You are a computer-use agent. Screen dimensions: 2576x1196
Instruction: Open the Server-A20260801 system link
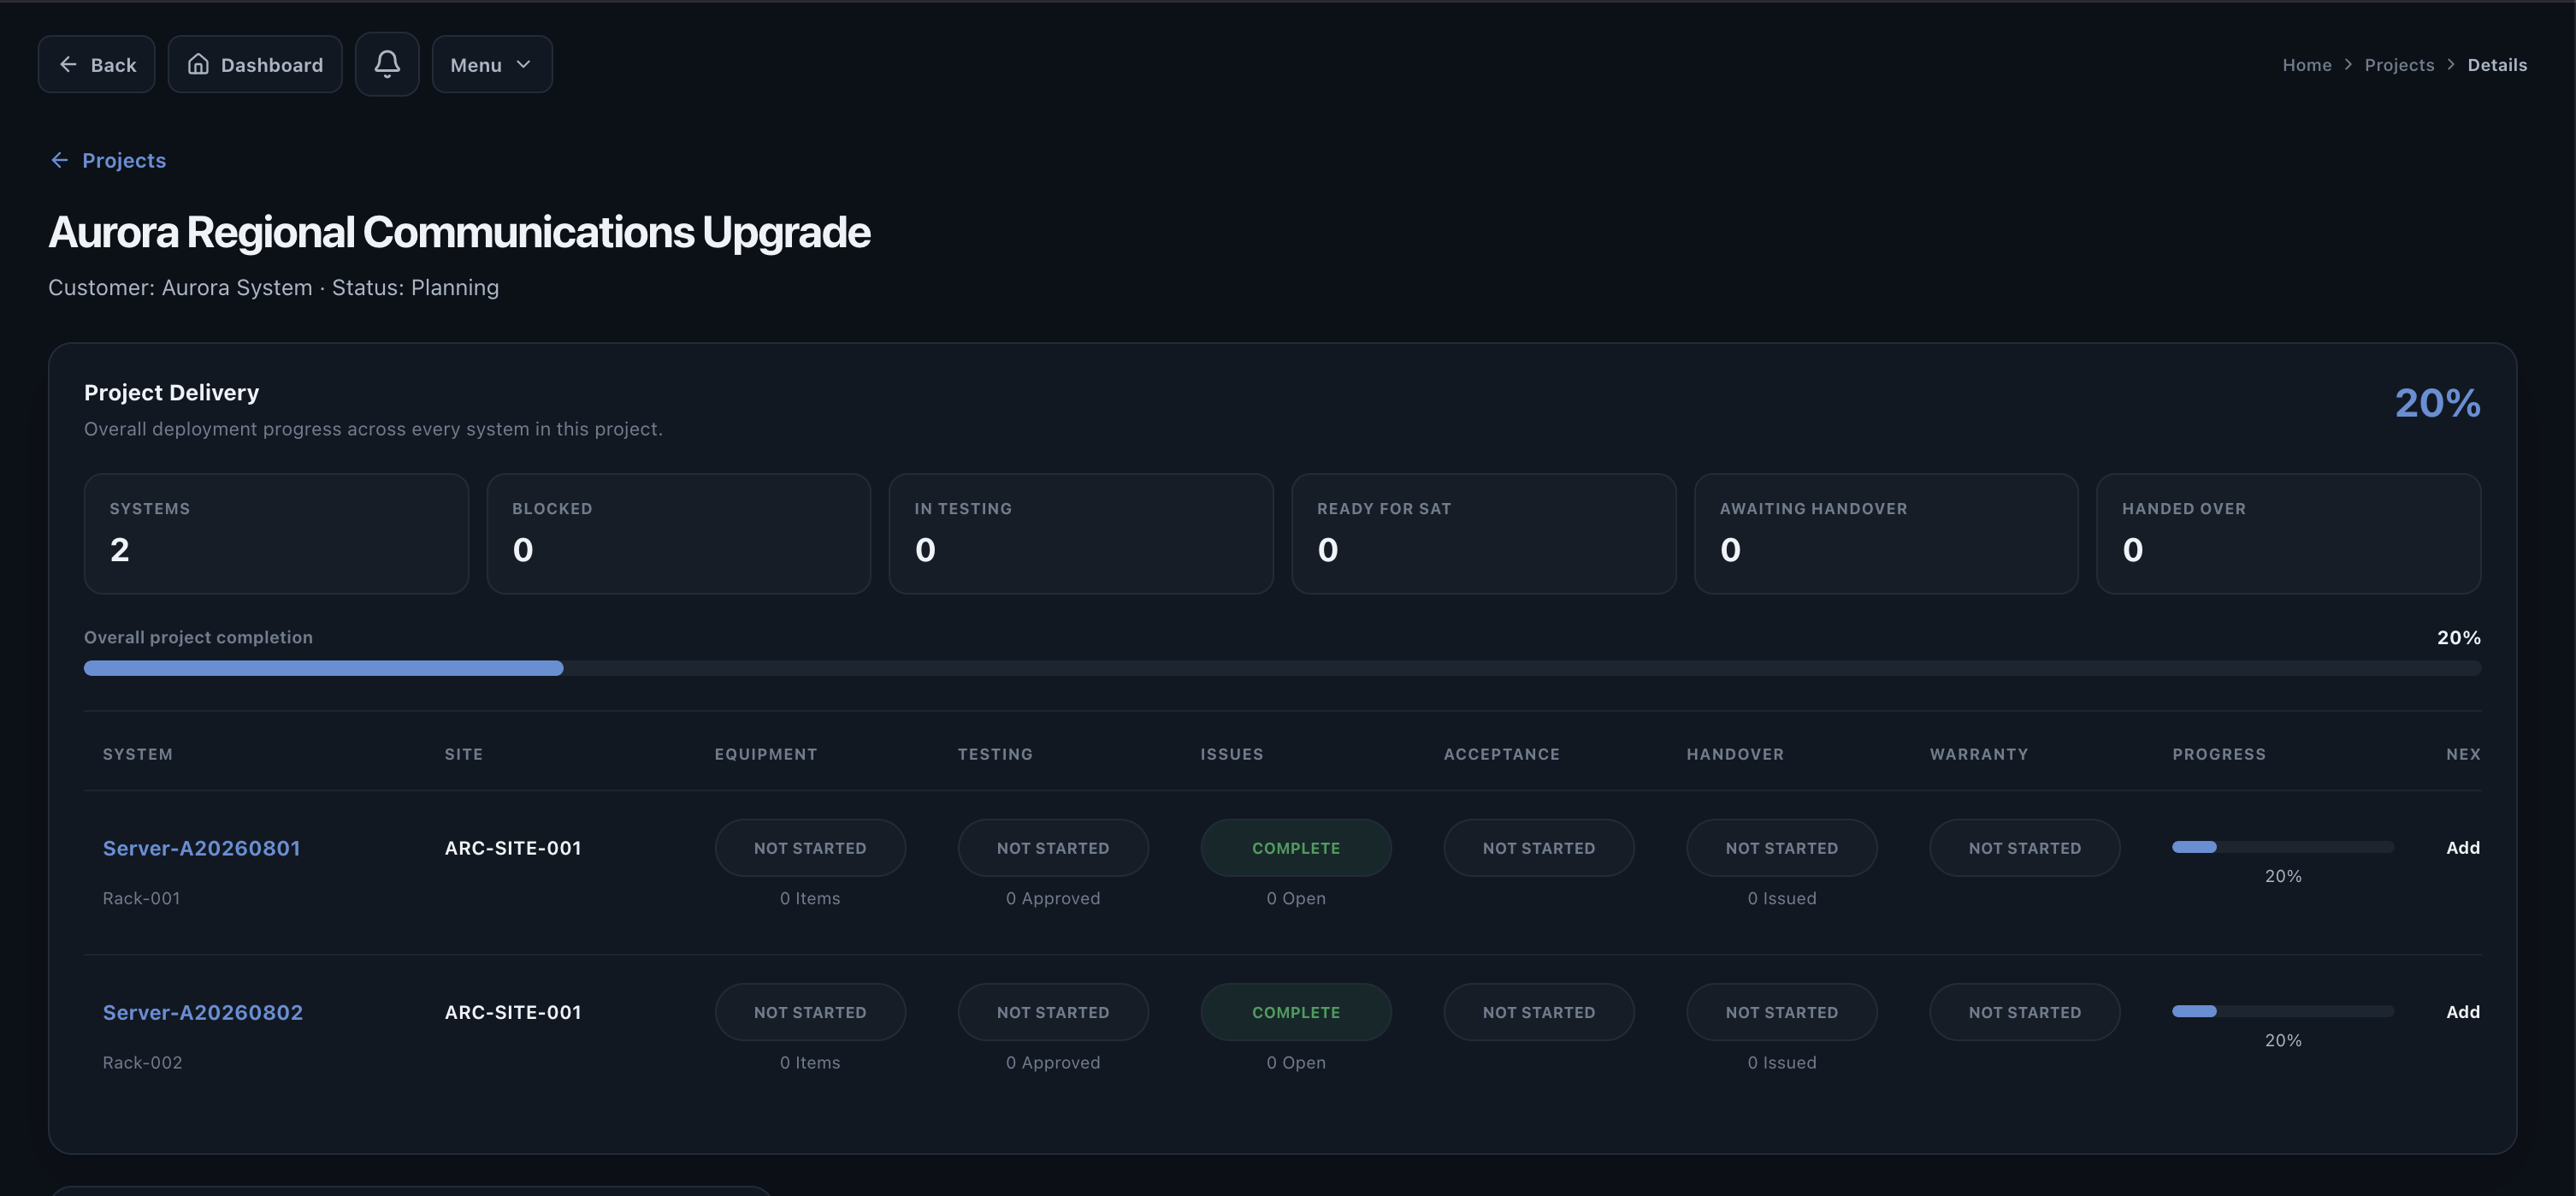tap(202, 848)
